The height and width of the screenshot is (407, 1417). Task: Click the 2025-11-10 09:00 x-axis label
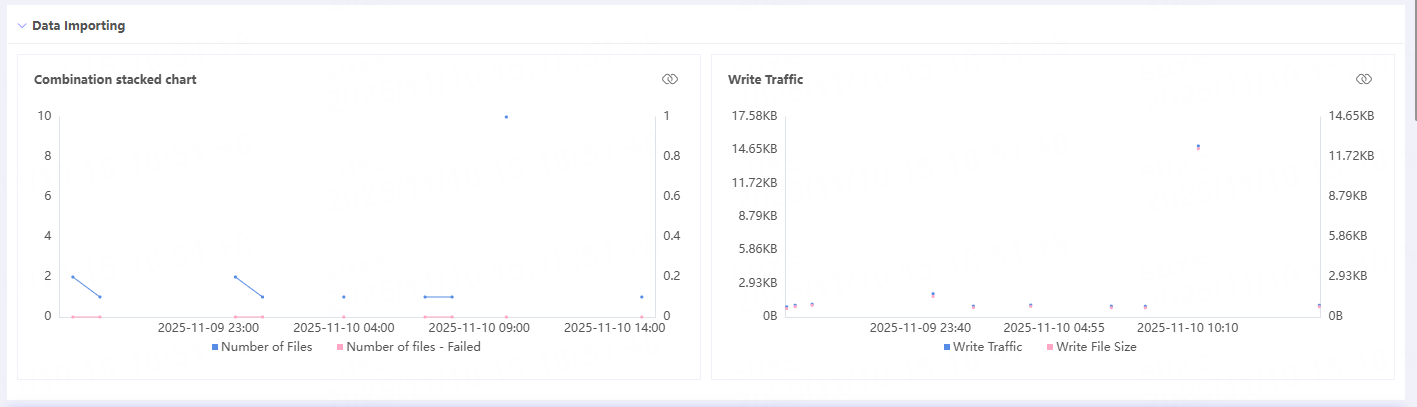point(478,327)
